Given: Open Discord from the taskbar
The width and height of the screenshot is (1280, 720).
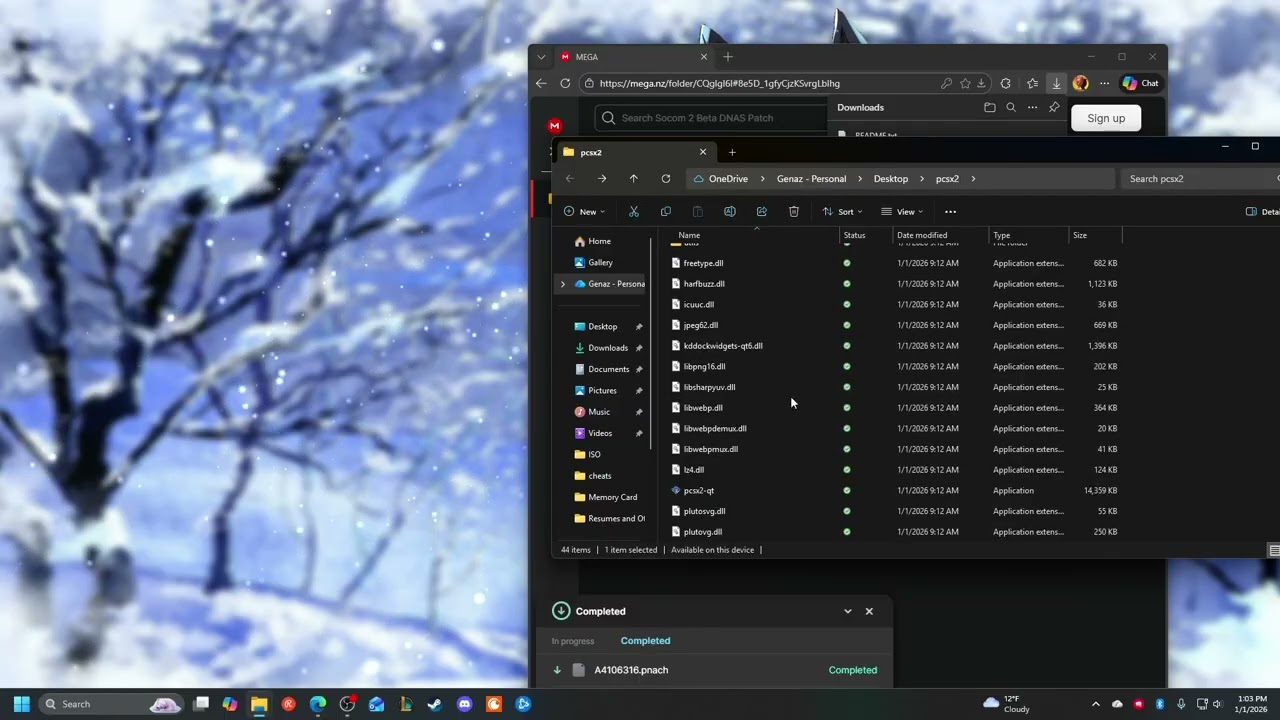Looking at the screenshot, I should (x=464, y=704).
